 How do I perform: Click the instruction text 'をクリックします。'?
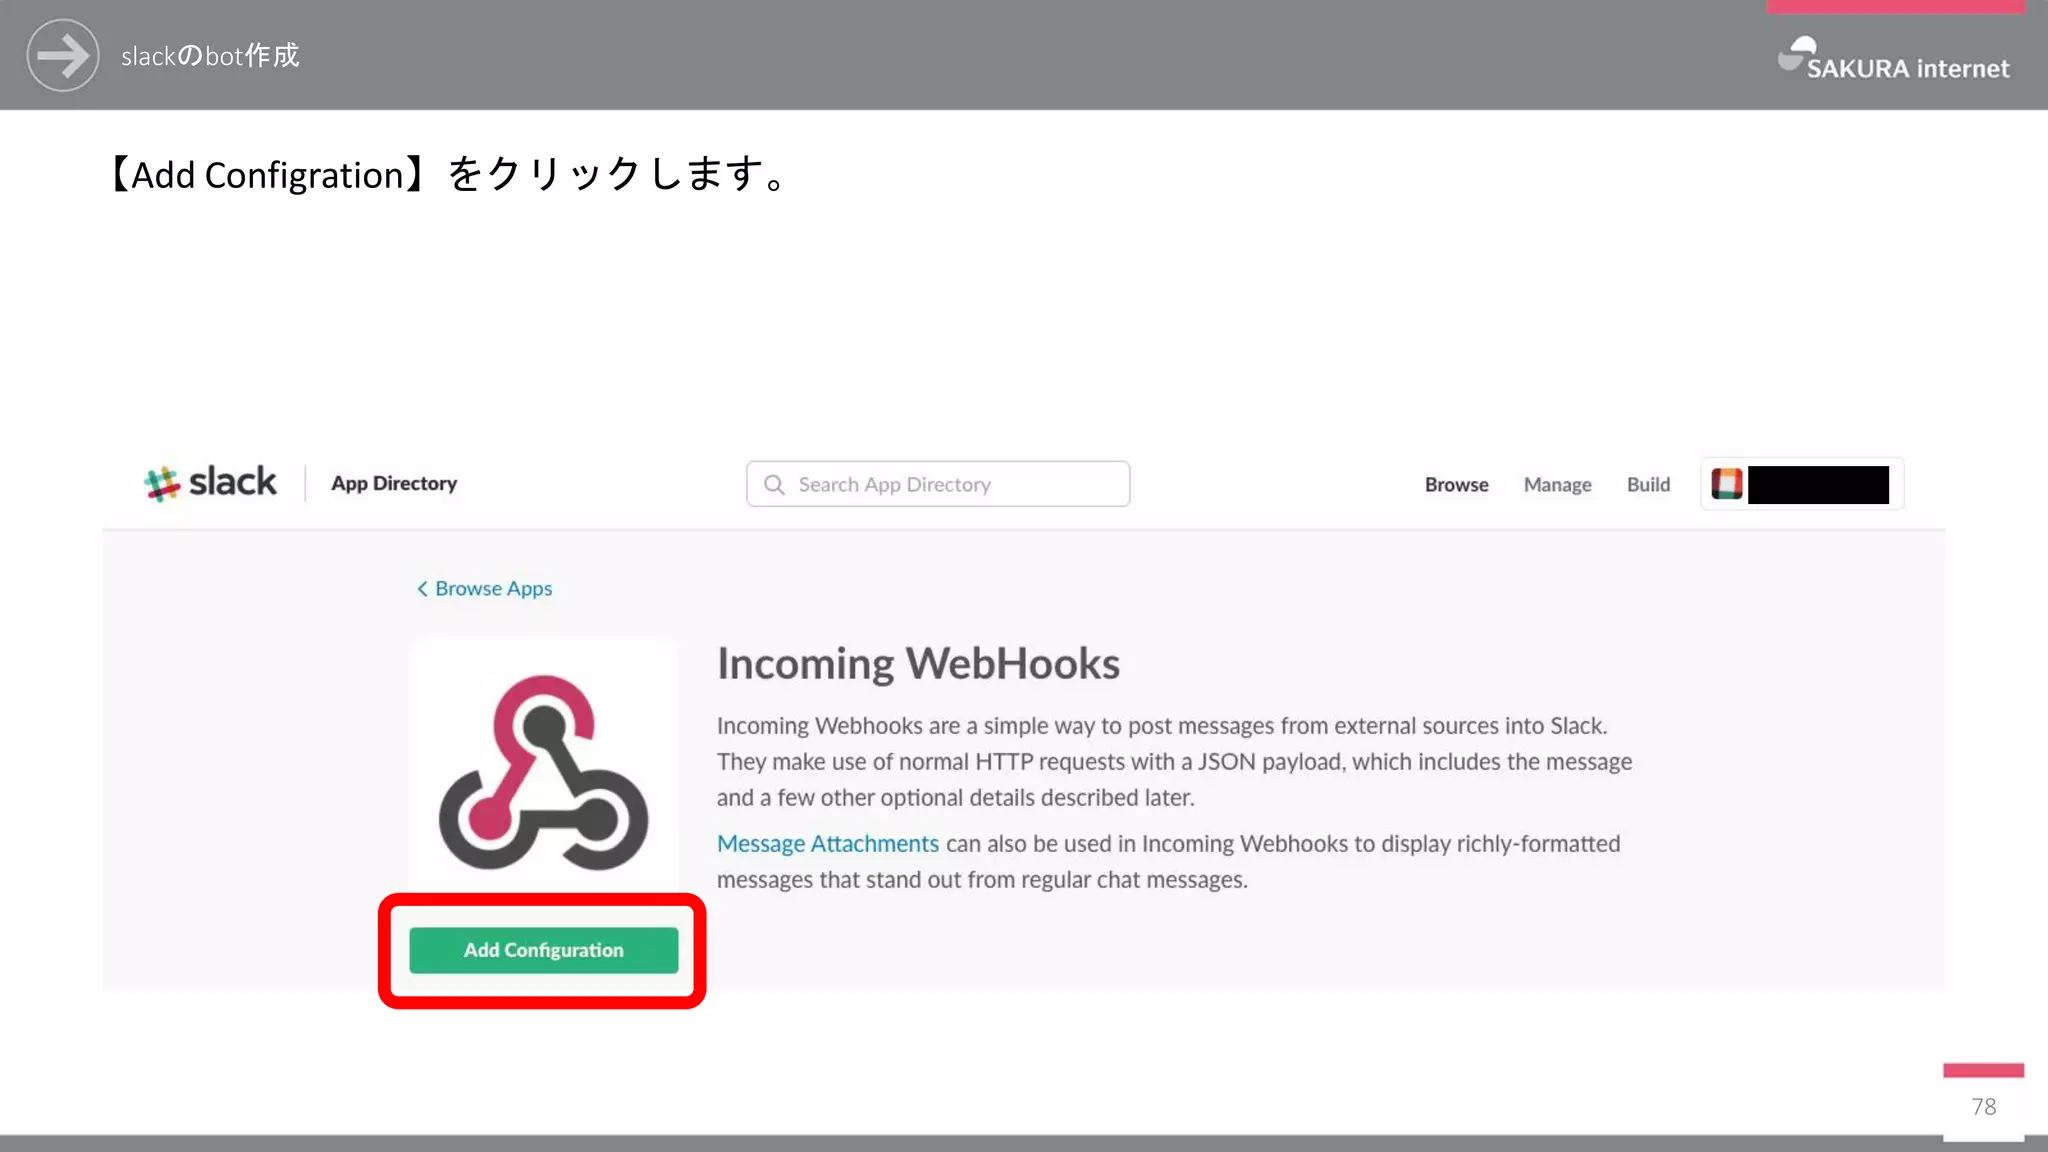click(x=618, y=175)
